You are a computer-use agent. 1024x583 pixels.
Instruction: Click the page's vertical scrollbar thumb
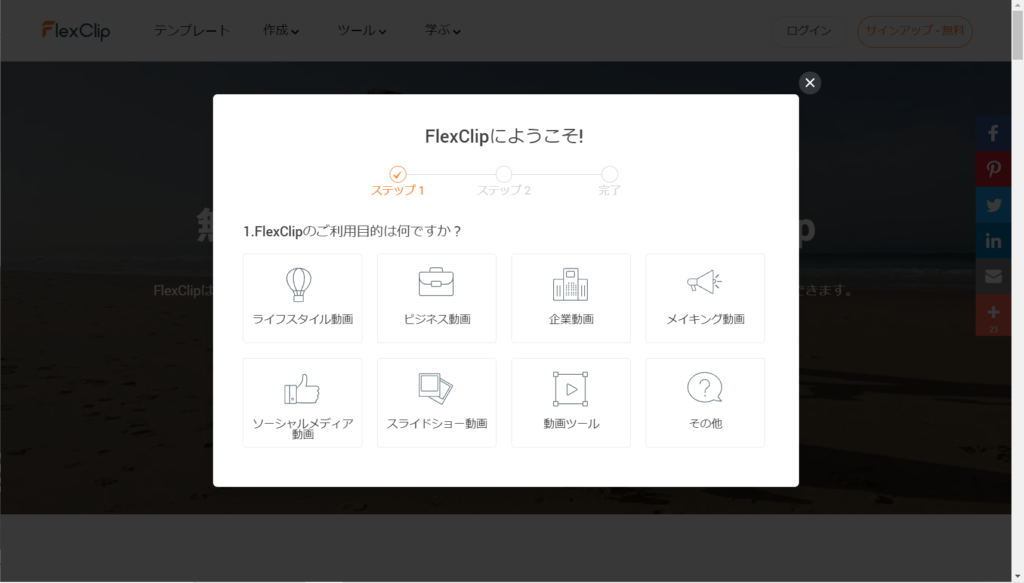point(1017,36)
